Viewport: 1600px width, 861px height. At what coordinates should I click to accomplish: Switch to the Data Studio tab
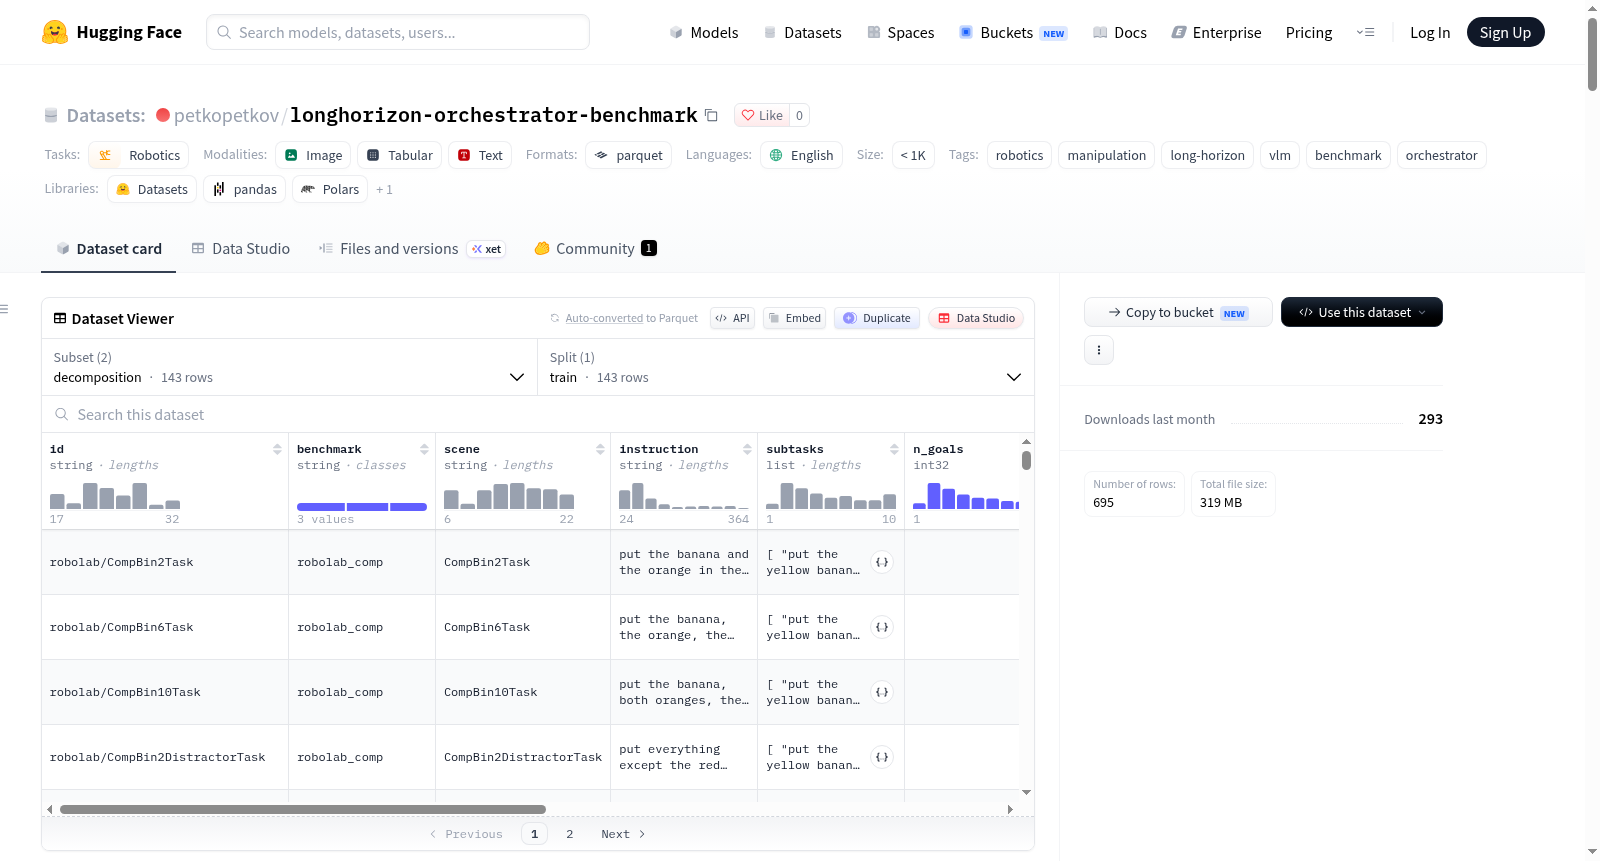(x=240, y=249)
